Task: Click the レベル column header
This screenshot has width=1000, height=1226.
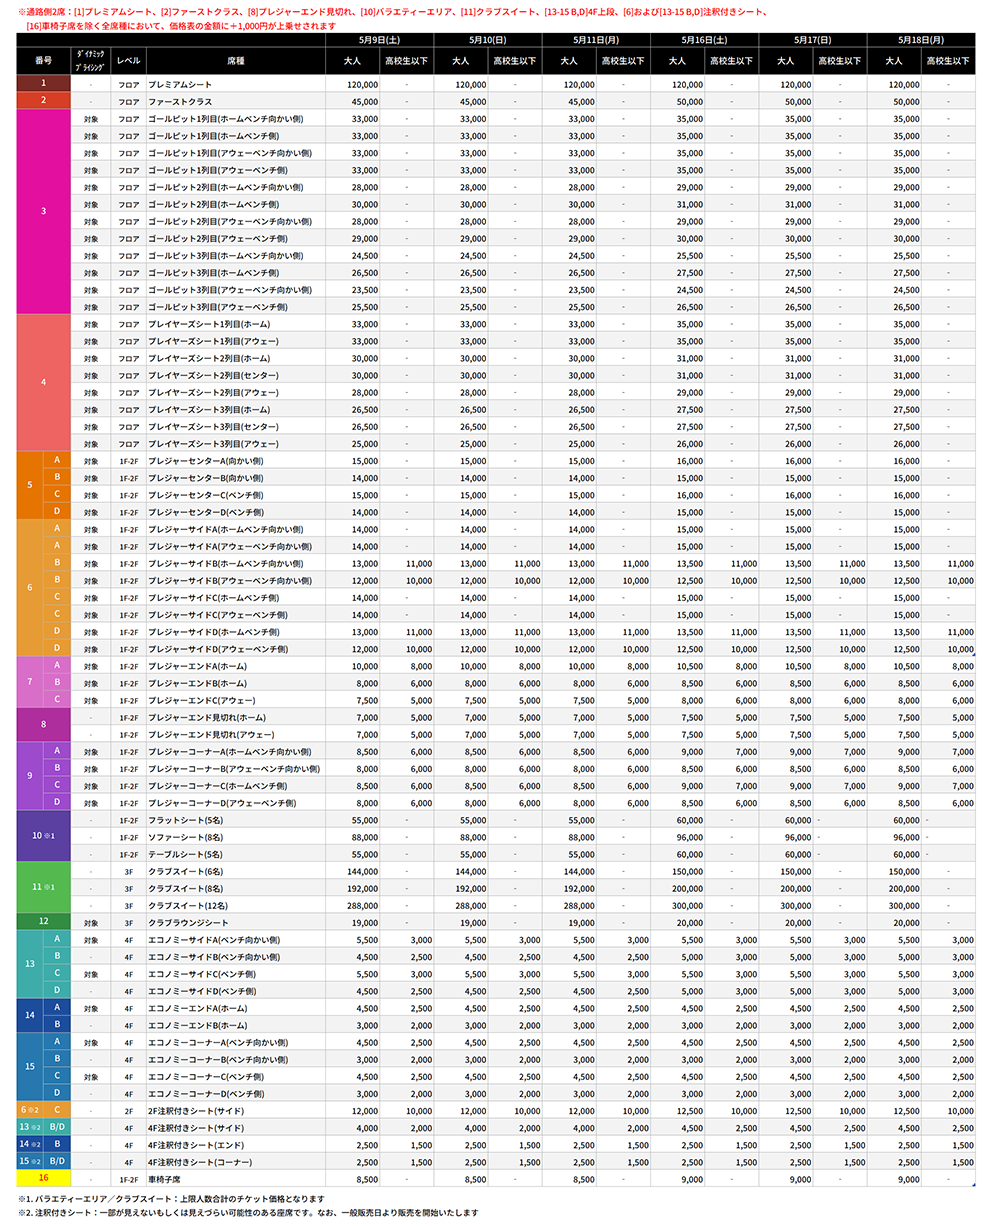Action: point(128,61)
